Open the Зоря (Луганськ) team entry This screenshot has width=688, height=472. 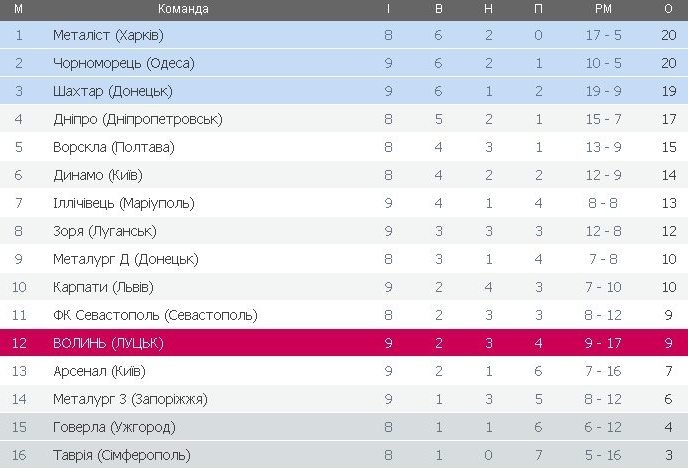(x=103, y=231)
